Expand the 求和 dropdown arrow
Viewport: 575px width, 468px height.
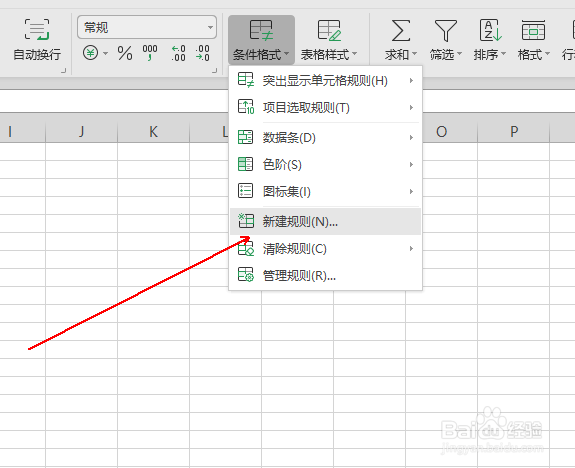[414, 54]
